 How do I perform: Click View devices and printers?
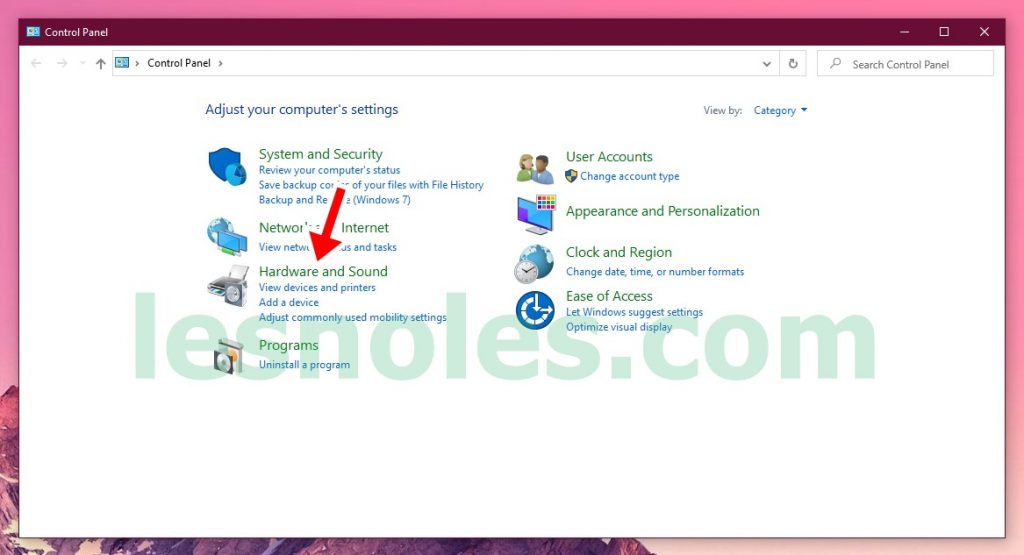[x=317, y=287]
